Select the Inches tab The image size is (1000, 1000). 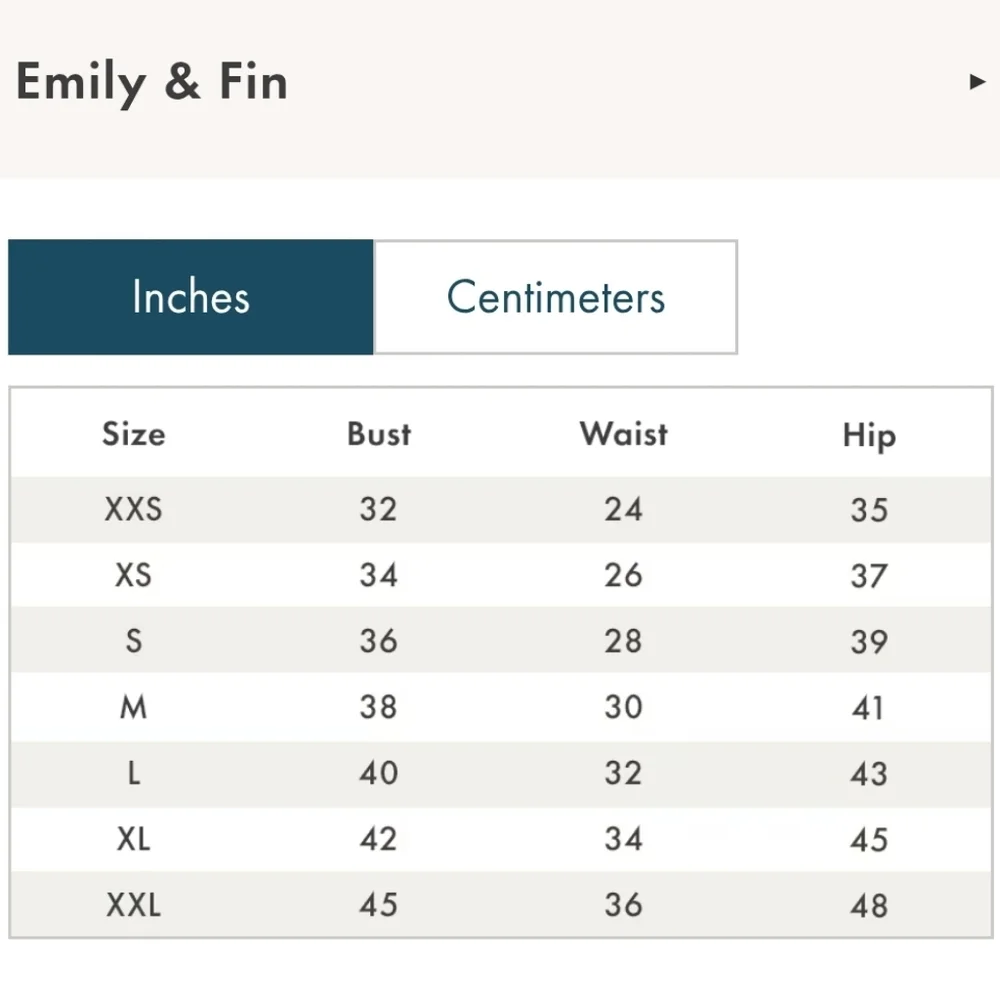[190, 297]
